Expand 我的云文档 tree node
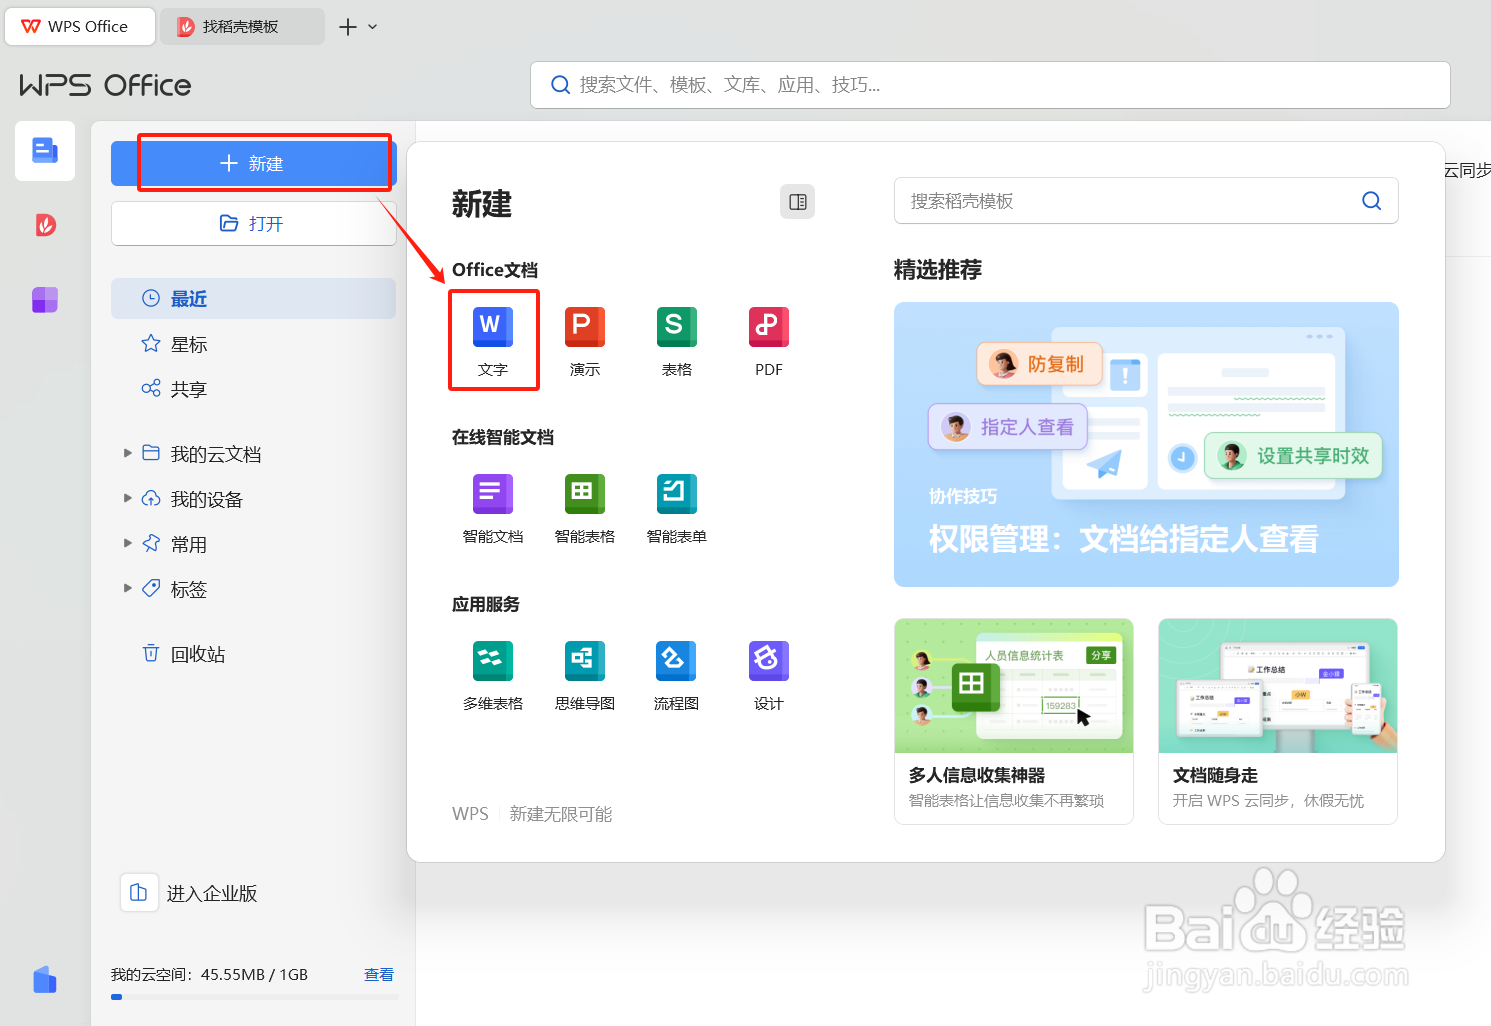Image resolution: width=1491 pixels, height=1026 pixels. [128, 453]
